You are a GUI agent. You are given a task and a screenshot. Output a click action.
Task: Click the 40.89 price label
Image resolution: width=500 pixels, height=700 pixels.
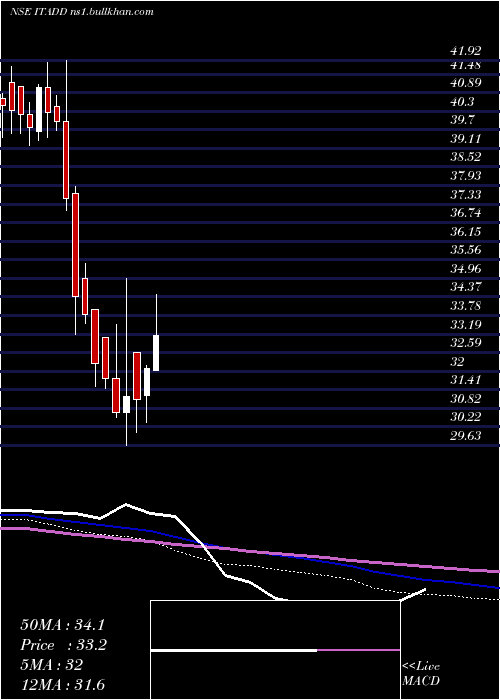click(x=466, y=83)
